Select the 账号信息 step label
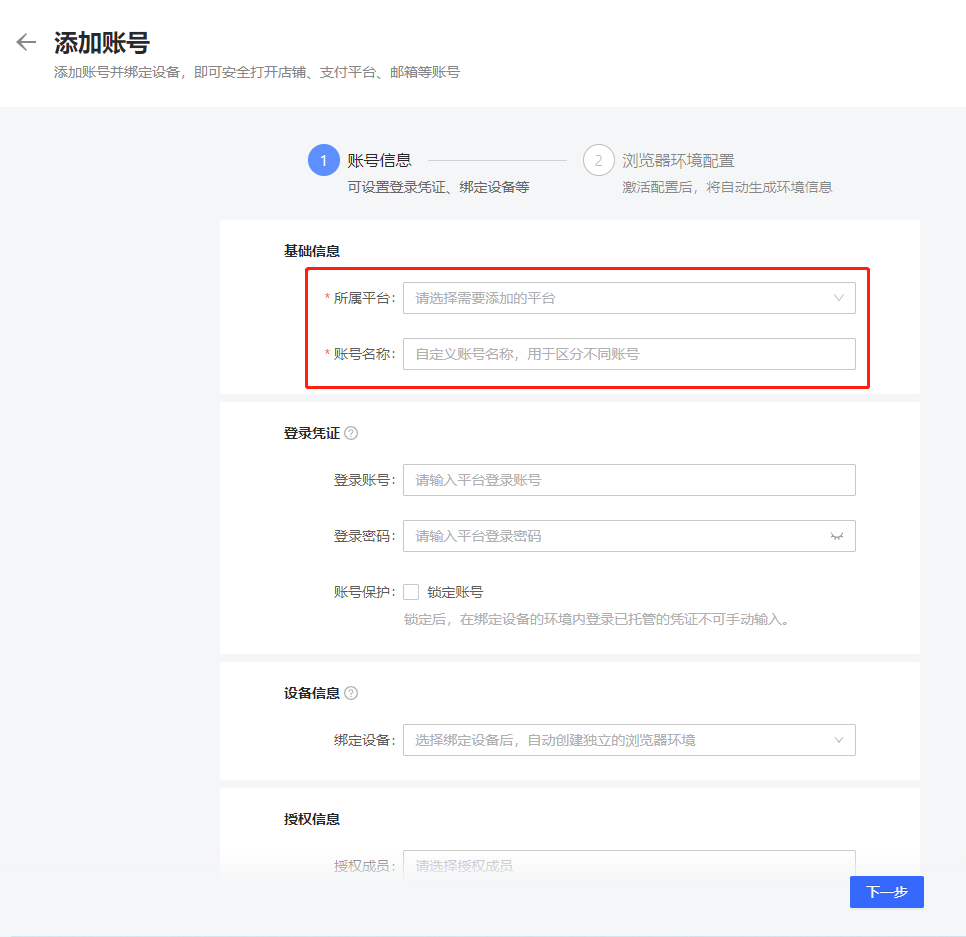This screenshot has height=937, width=966. [x=379, y=161]
